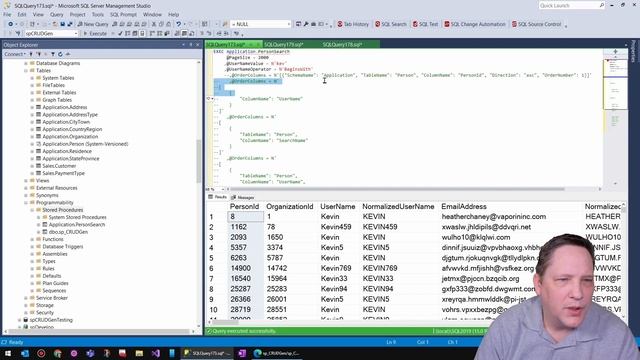Open the Windows Start menu
Screen dimensions: 640x360
[x=8, y=353]
